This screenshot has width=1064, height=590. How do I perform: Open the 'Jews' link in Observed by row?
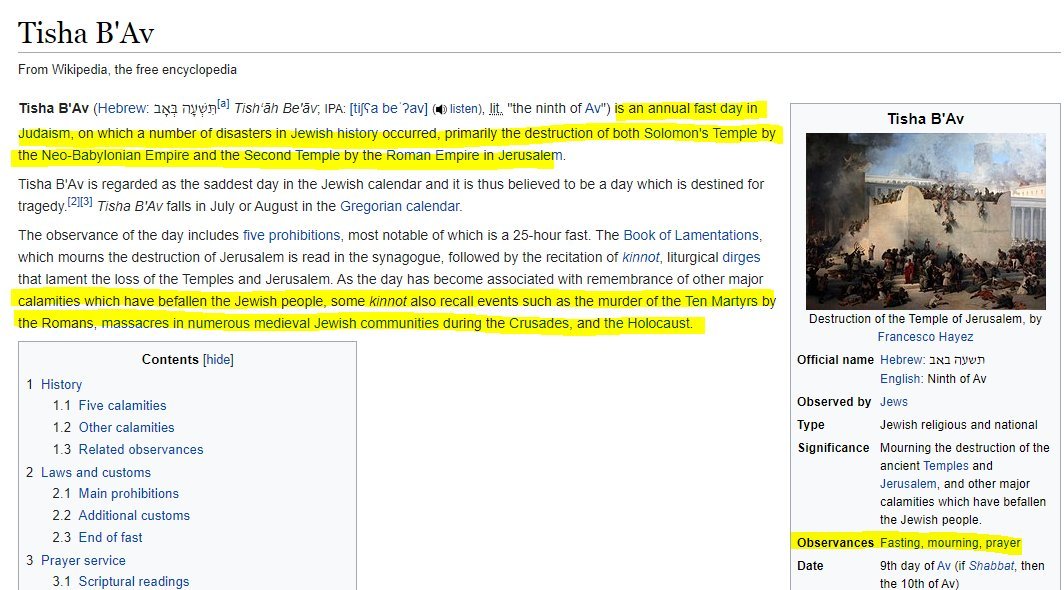click(894, 402)
